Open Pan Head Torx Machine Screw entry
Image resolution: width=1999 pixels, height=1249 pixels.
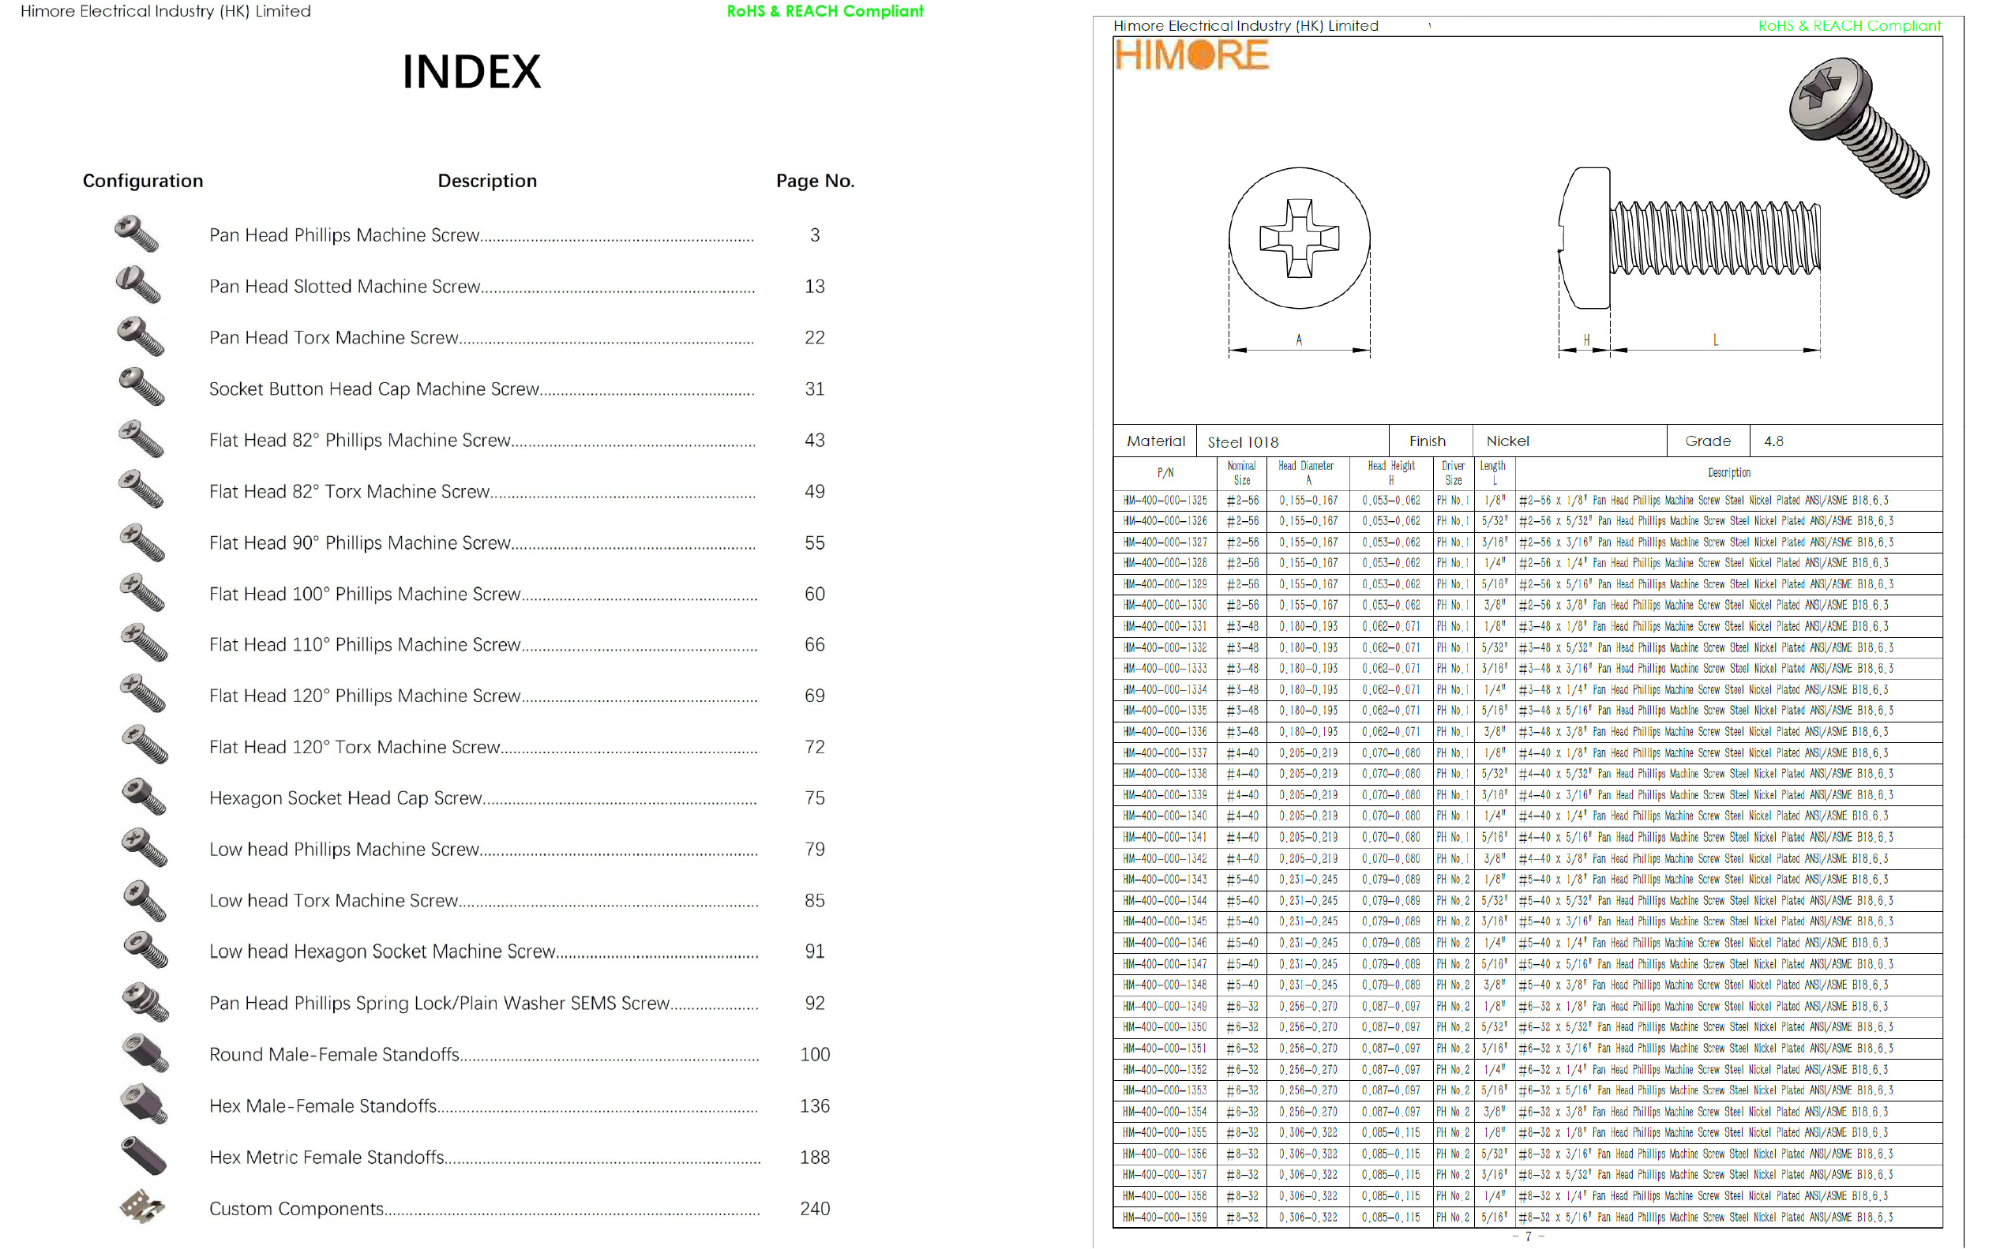334,338
